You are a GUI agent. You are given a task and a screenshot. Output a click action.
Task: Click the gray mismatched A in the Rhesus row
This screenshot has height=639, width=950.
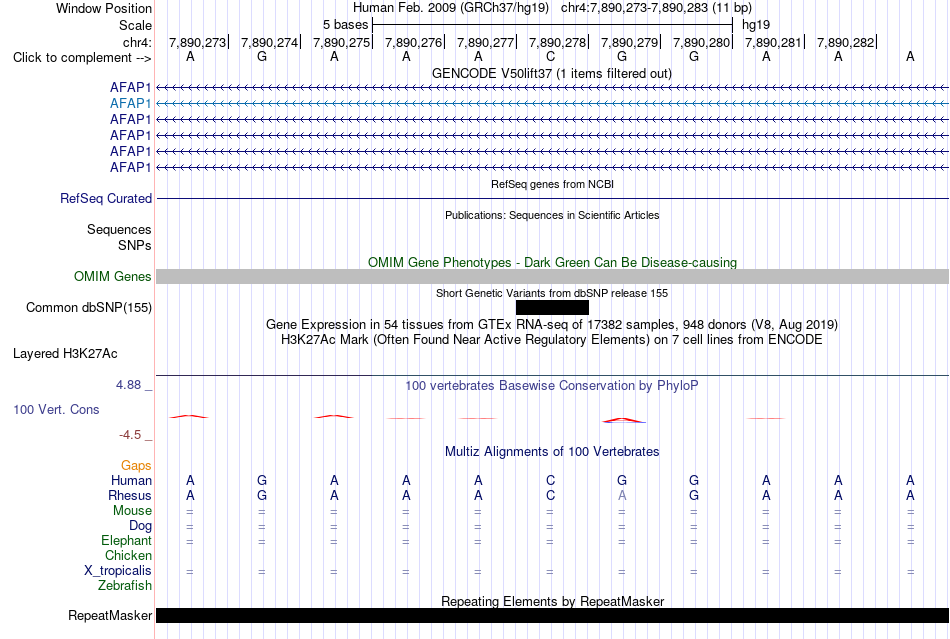tap(622, 495)
